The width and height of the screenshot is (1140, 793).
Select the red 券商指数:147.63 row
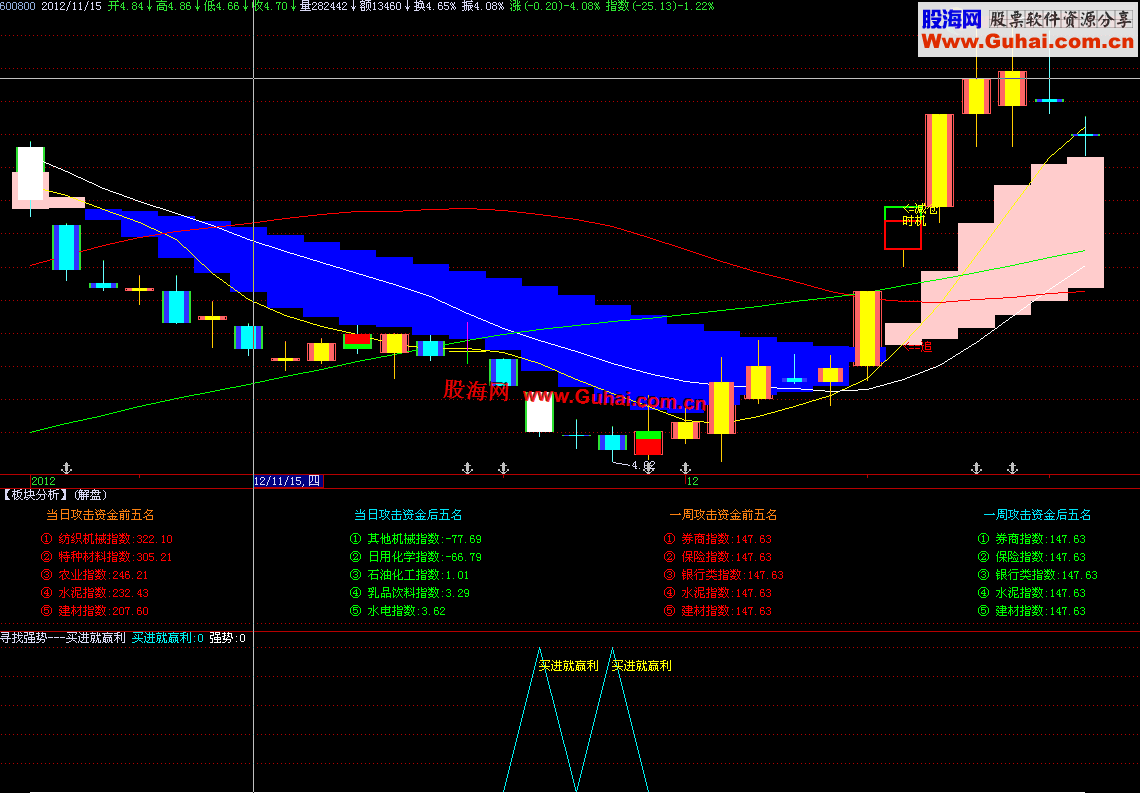coord(718,539)
